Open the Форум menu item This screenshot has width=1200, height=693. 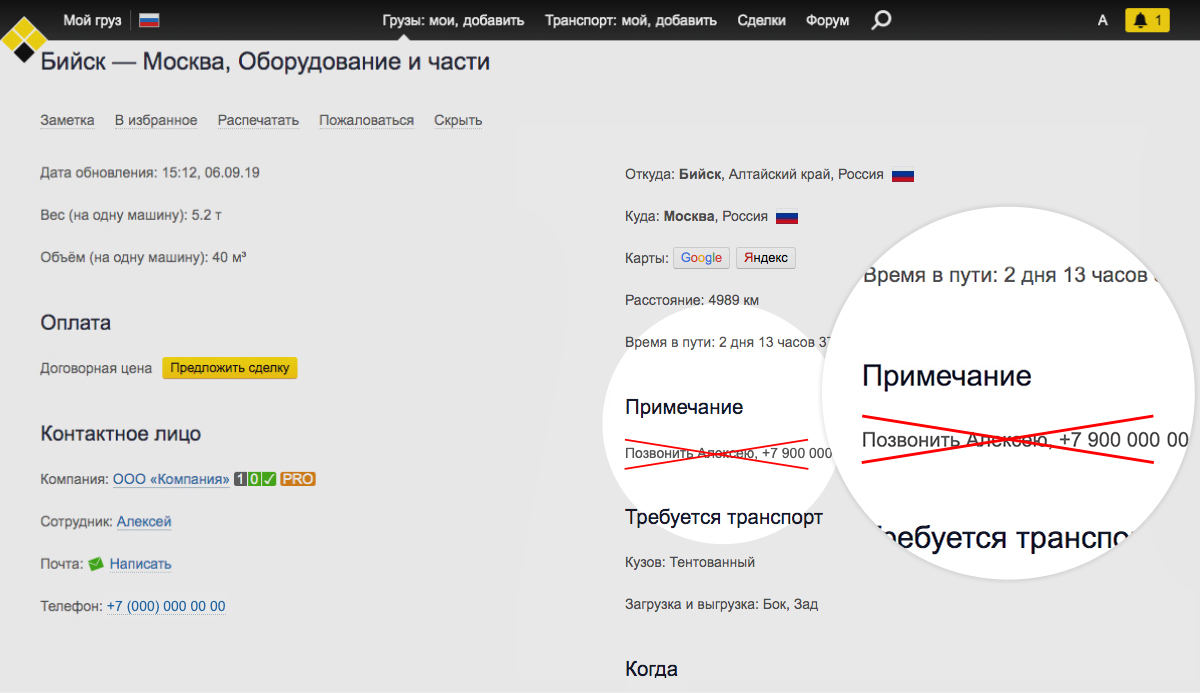click(827, 20)
